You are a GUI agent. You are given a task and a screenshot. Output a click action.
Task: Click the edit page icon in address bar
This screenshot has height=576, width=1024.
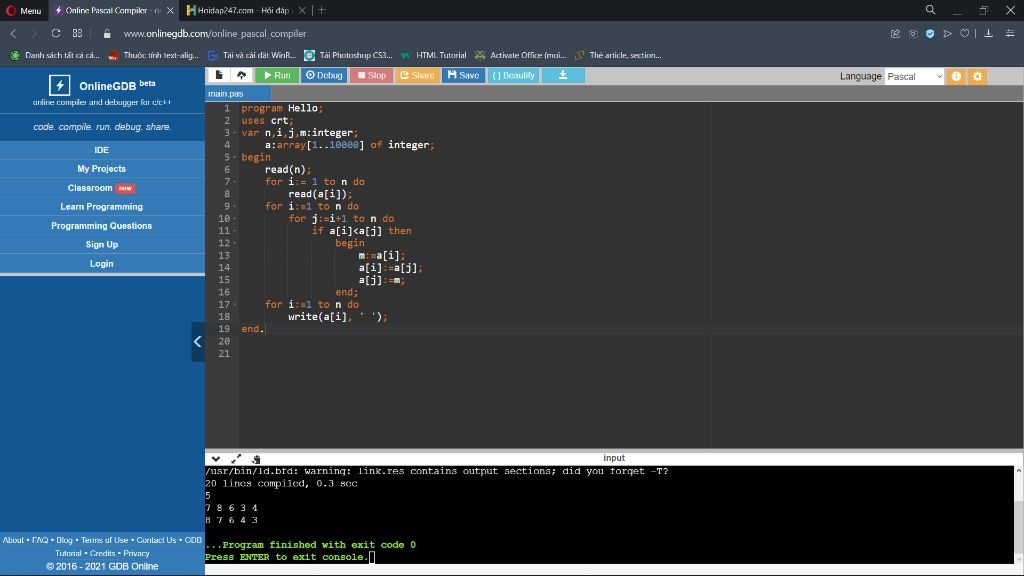[x=895, y=33]
